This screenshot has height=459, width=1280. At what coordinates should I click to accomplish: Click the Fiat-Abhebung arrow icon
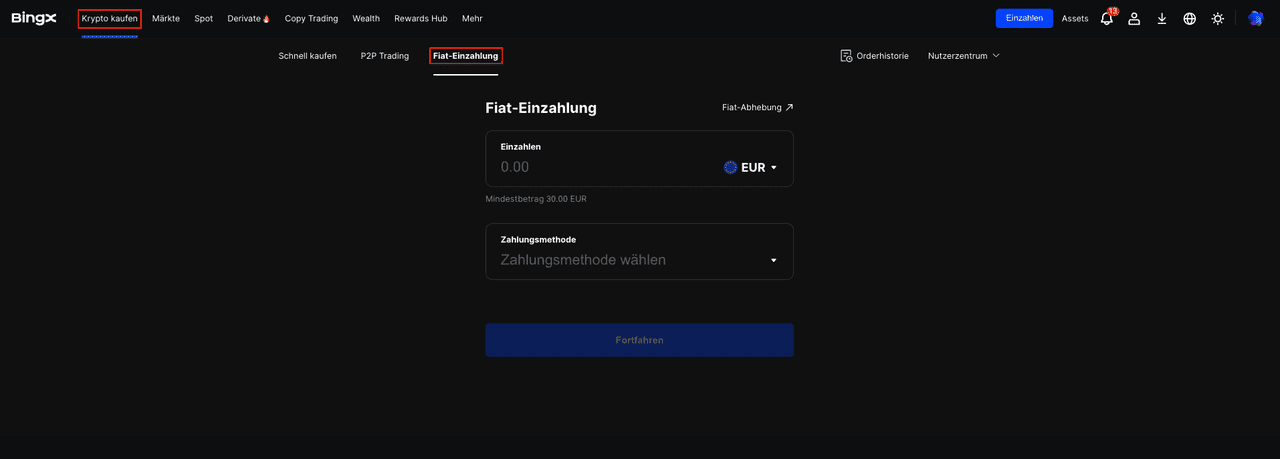click(789, 107)
